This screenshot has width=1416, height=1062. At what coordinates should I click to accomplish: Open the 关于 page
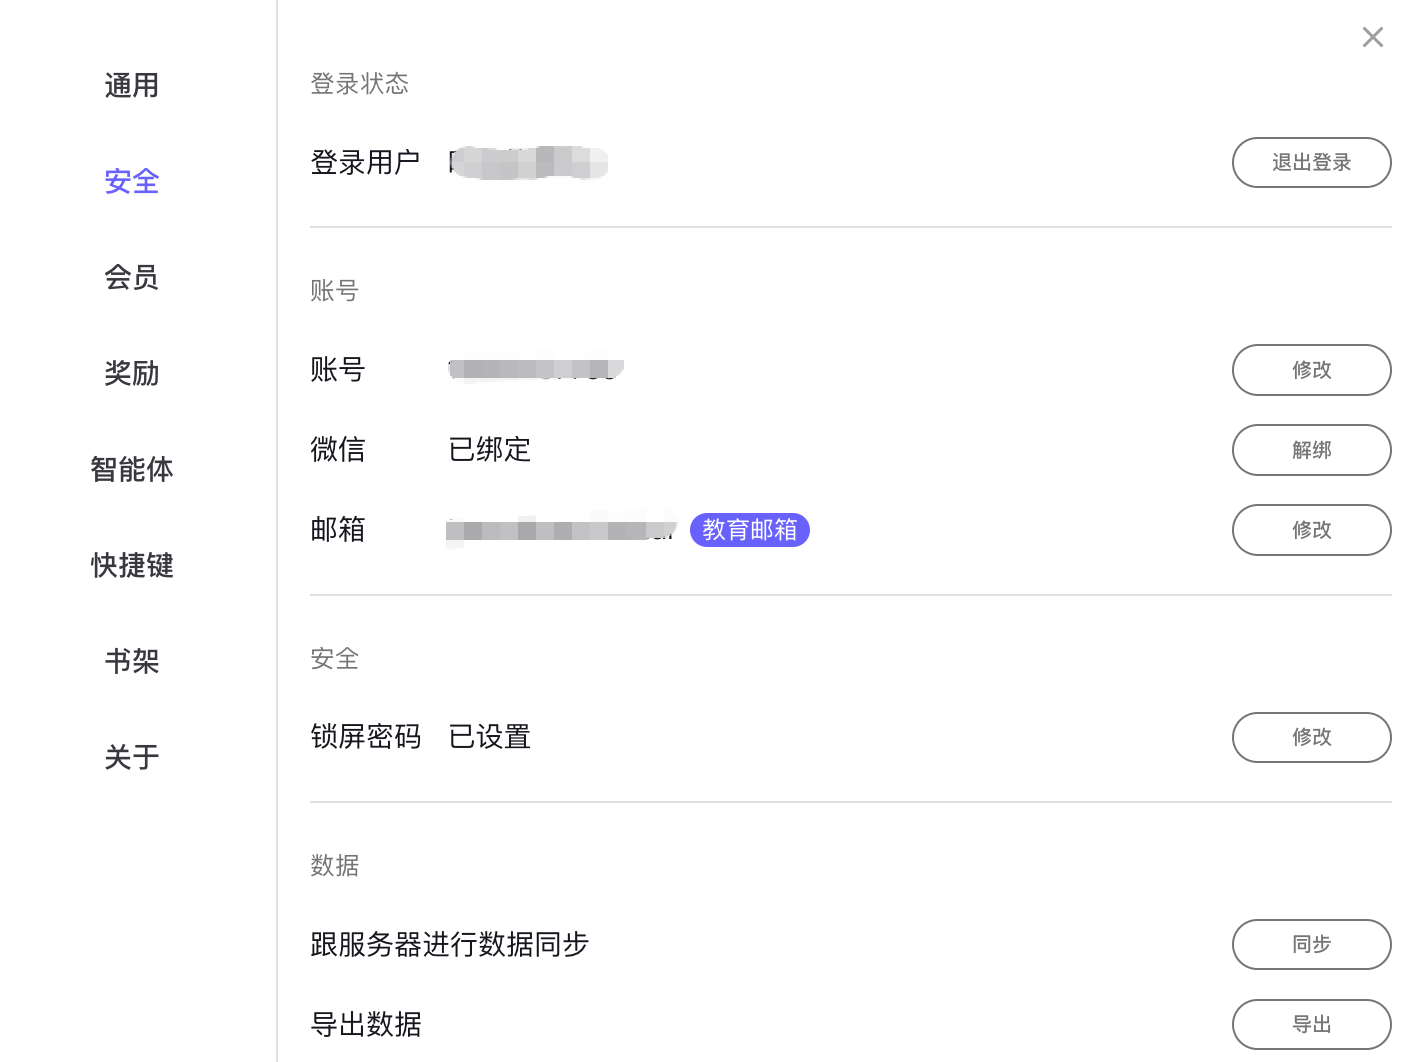click(132, 758)
